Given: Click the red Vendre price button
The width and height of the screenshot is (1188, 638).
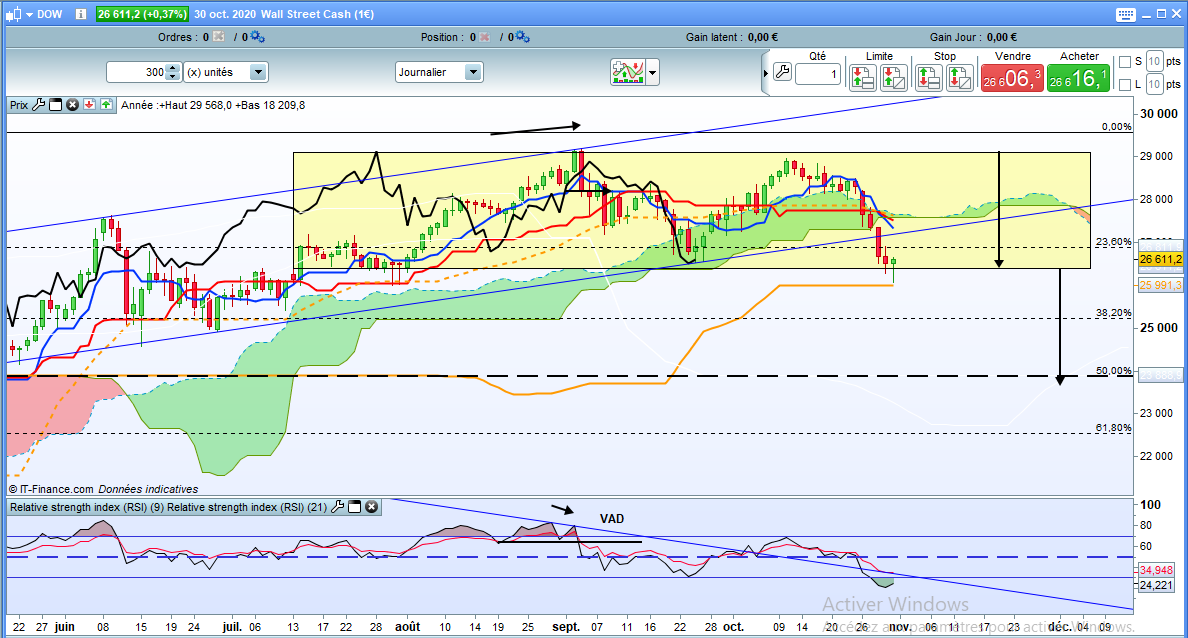Looking at the screenshot, I should [x=1012, y=78].
